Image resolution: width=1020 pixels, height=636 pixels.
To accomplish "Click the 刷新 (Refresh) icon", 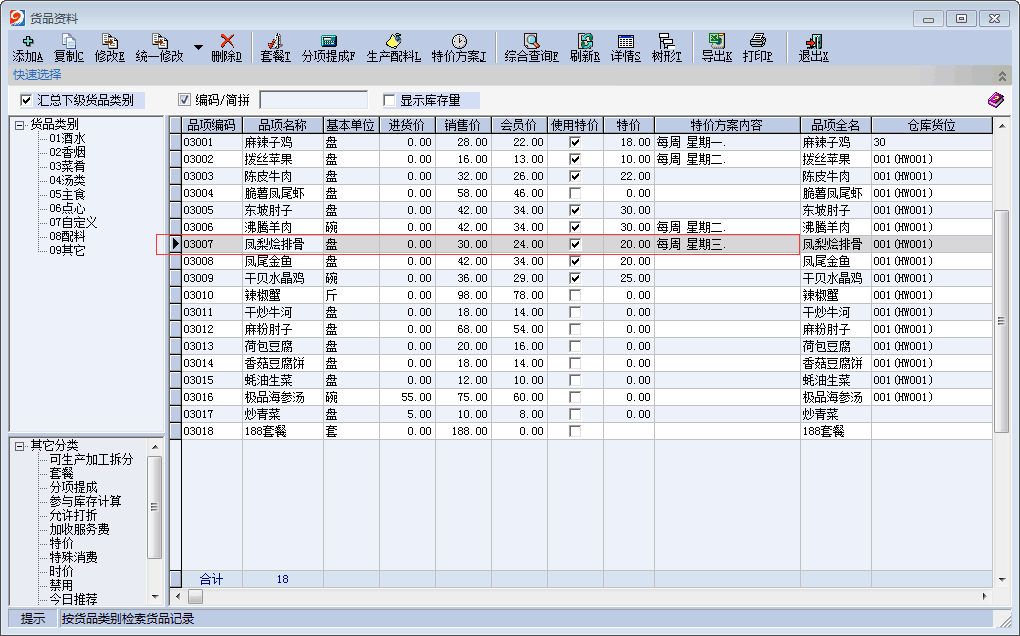I will click(585, 41).
